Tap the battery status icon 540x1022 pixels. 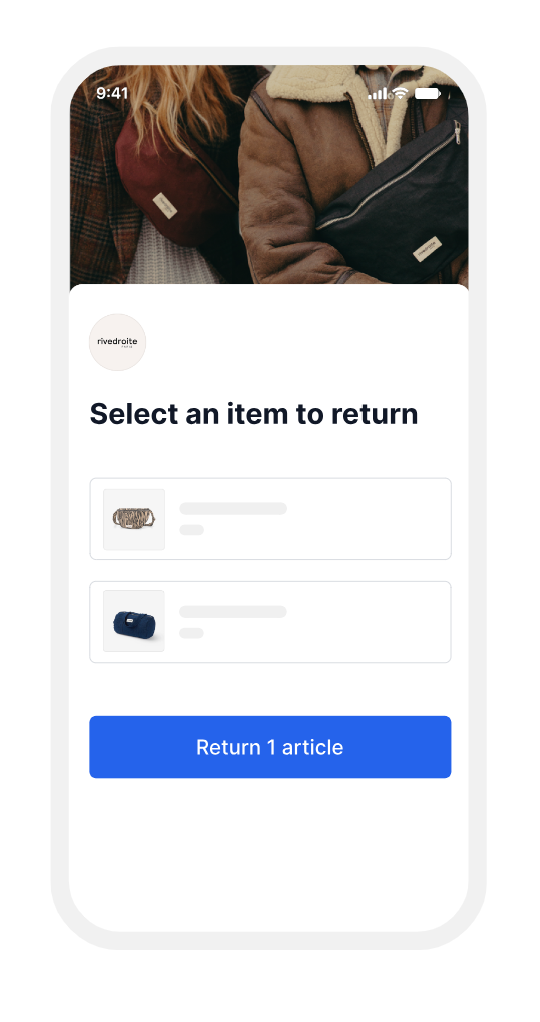(428, 93)
